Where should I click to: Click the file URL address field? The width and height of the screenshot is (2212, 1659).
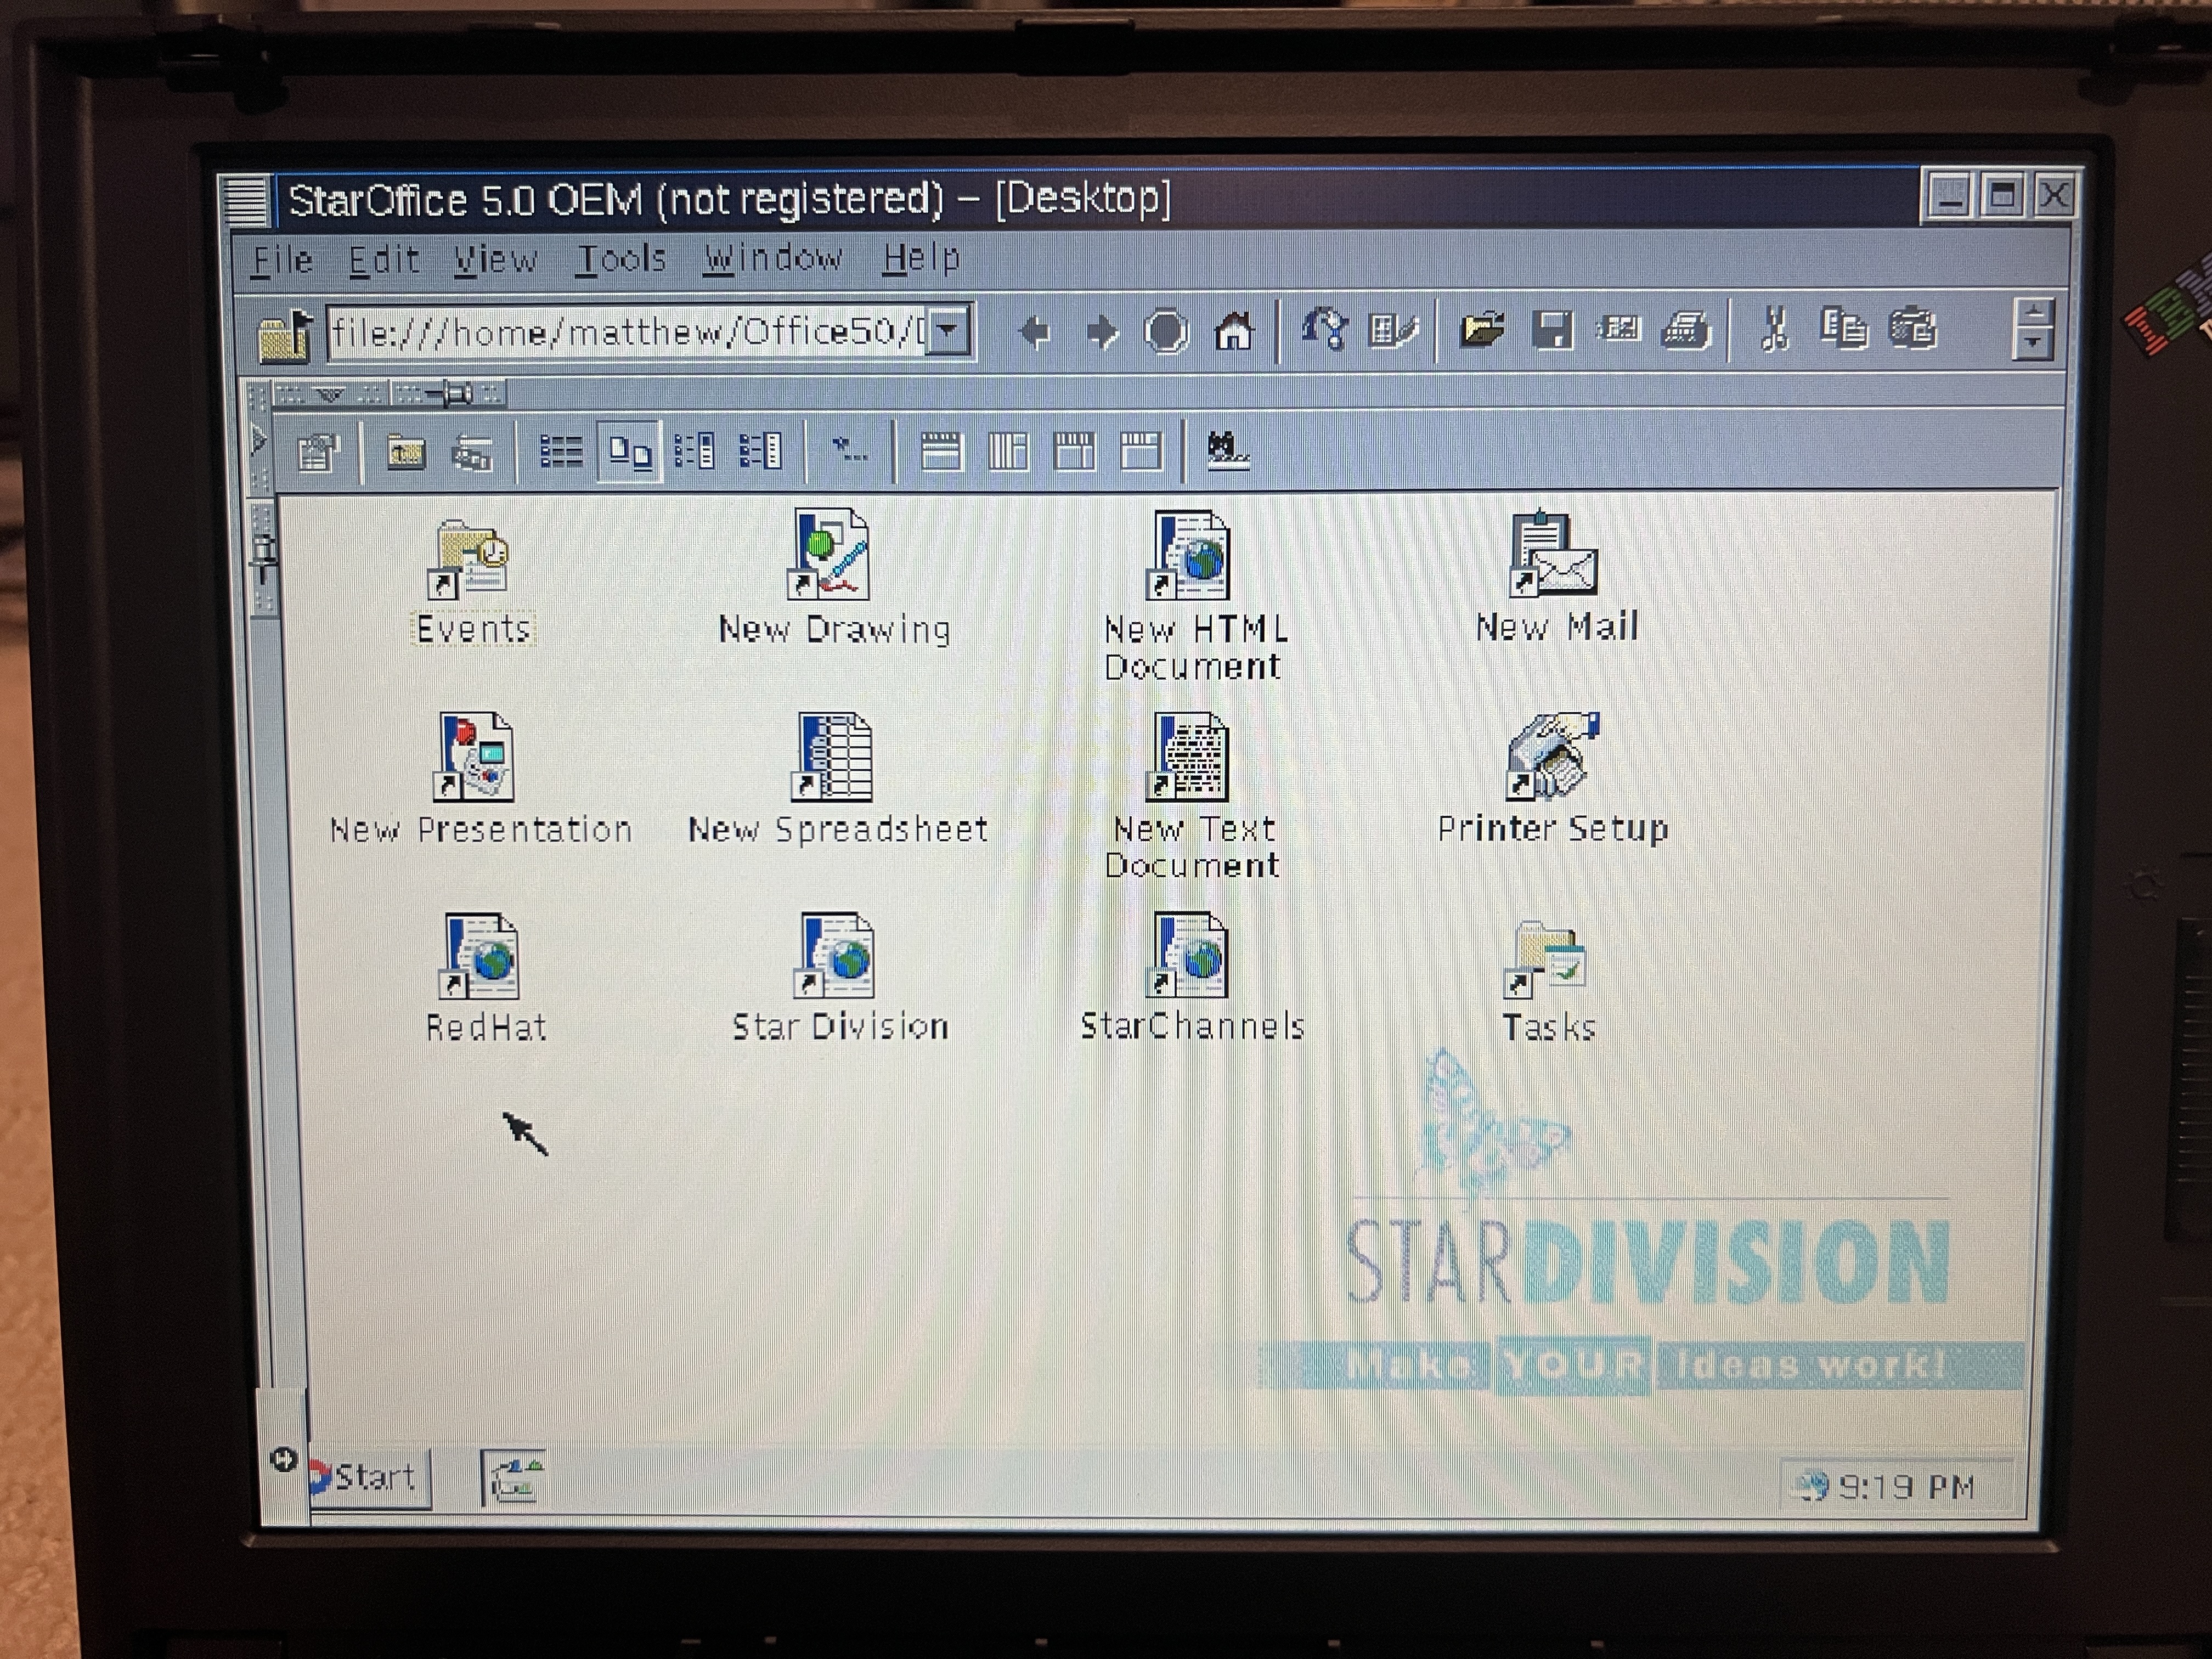[625, 331]
